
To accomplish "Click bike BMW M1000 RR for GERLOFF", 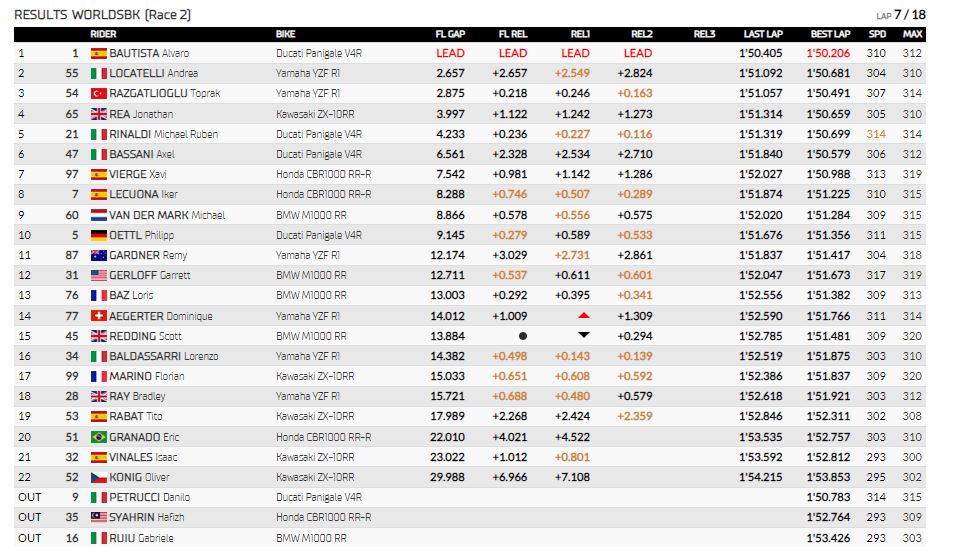I will click(311, 275).
